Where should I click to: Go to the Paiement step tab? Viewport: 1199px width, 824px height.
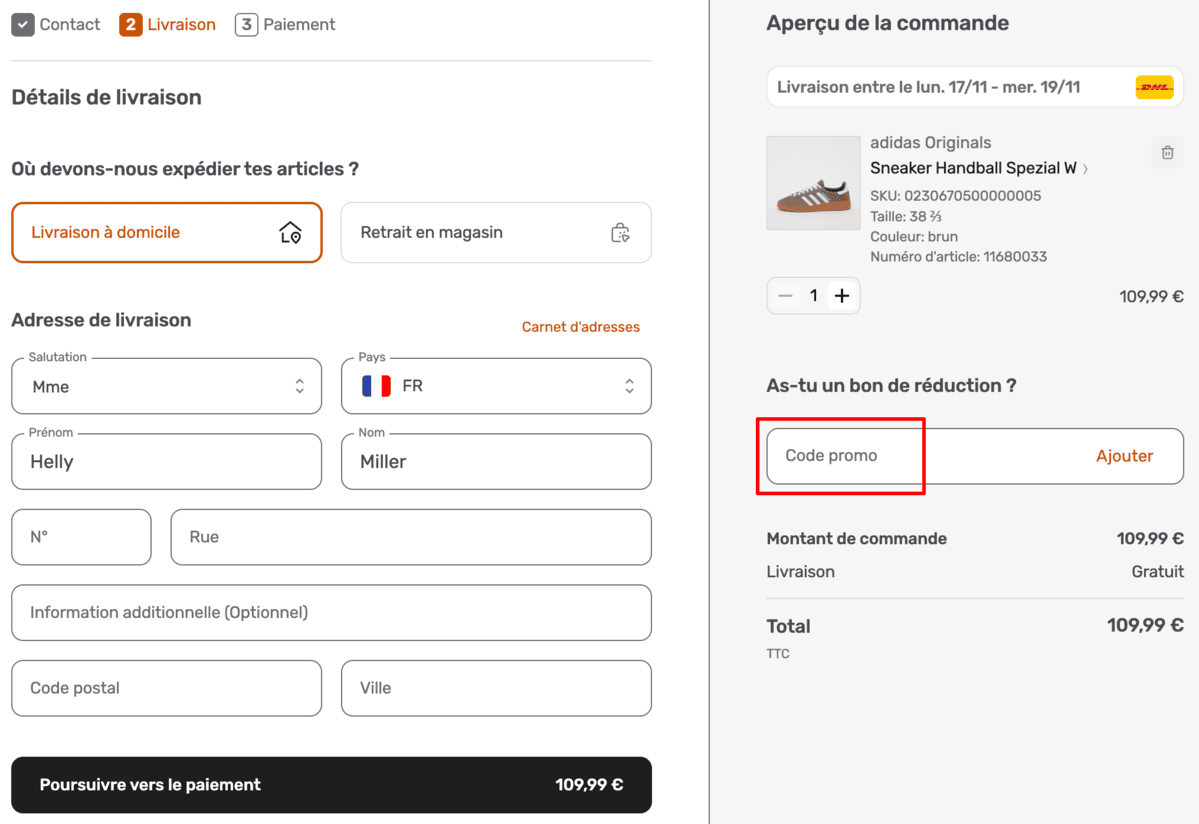286,25
